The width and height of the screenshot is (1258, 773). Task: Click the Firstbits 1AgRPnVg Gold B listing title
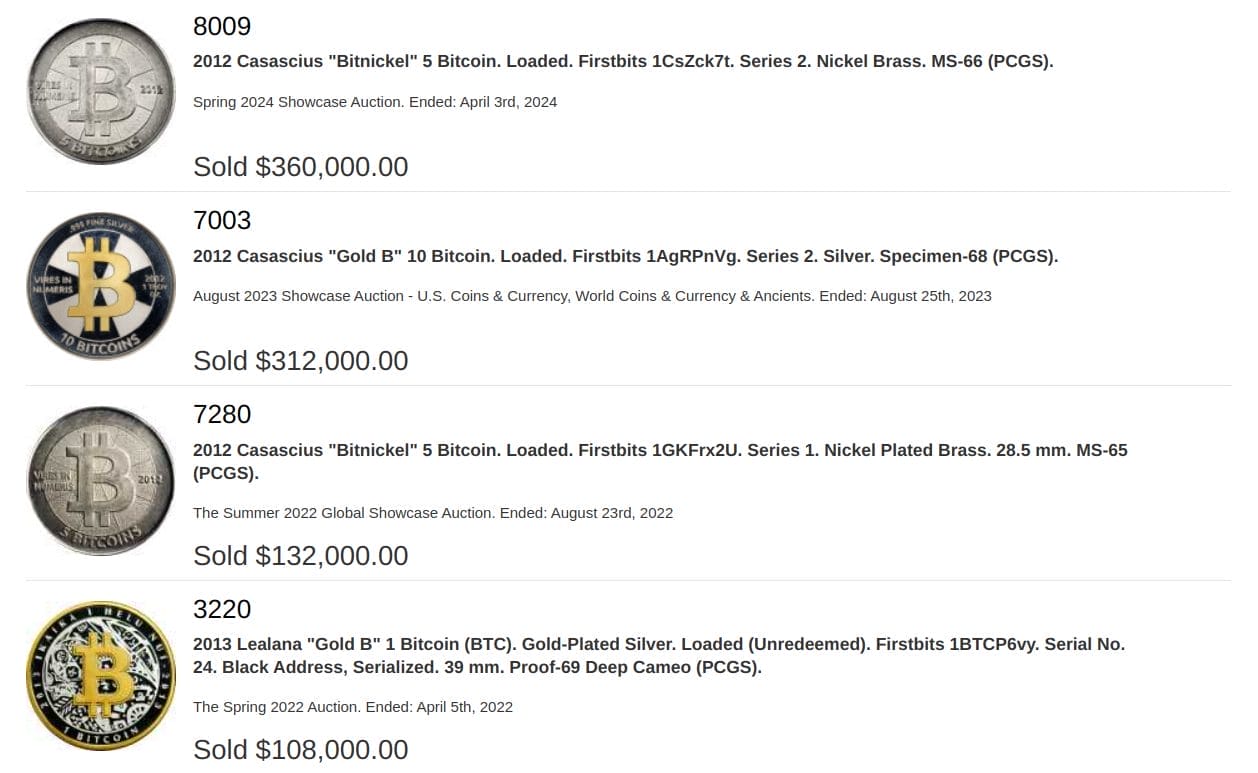click(x=625, y=256)
